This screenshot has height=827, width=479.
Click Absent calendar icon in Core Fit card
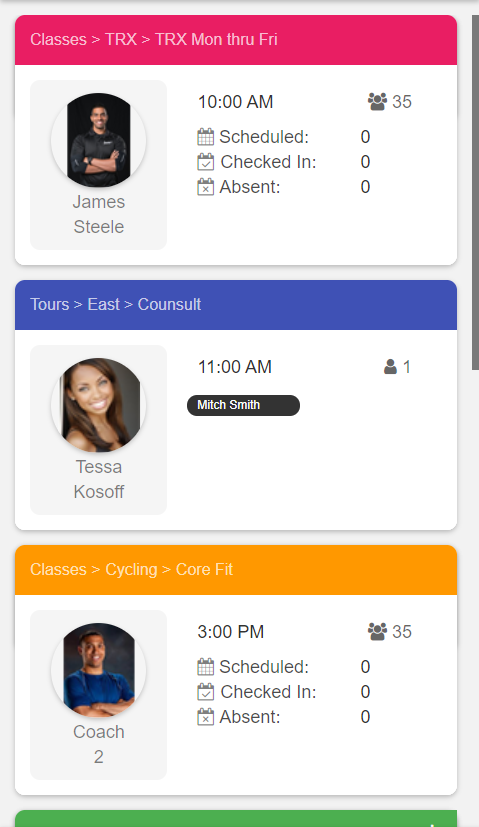pyautogui.click(x=206, y=717)
